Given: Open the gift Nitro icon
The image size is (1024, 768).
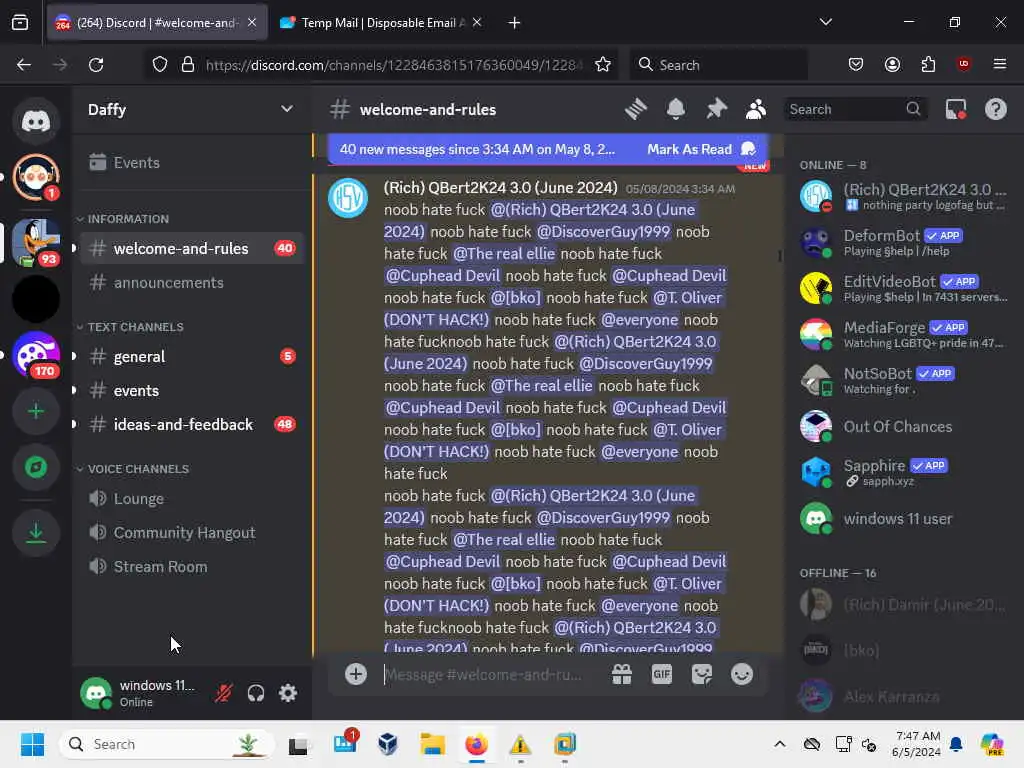Looking at the screenshot, I should 622,674.
